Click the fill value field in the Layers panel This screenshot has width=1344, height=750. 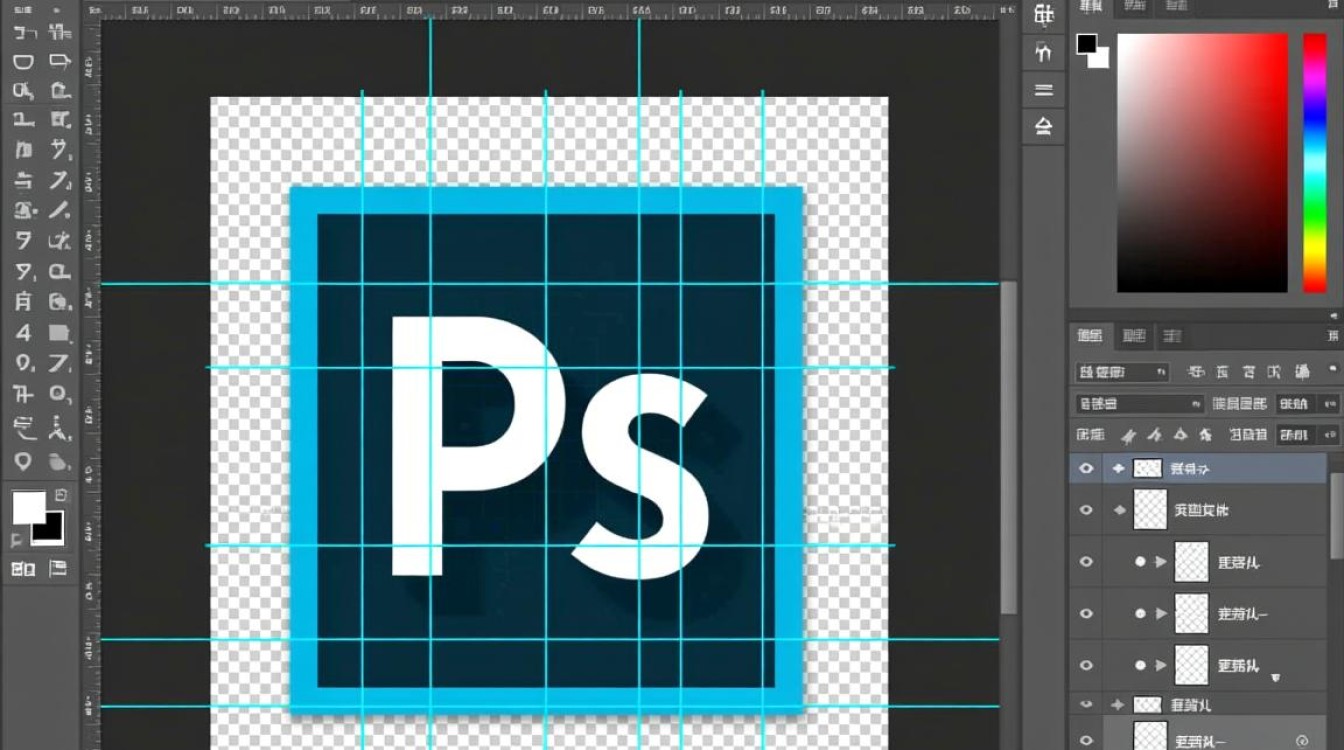tap(1294, 435)
